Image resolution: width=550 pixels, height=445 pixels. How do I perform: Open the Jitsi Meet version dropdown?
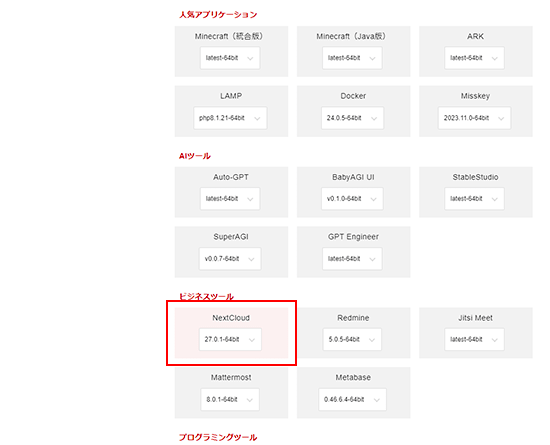click(x=474, y=339)
